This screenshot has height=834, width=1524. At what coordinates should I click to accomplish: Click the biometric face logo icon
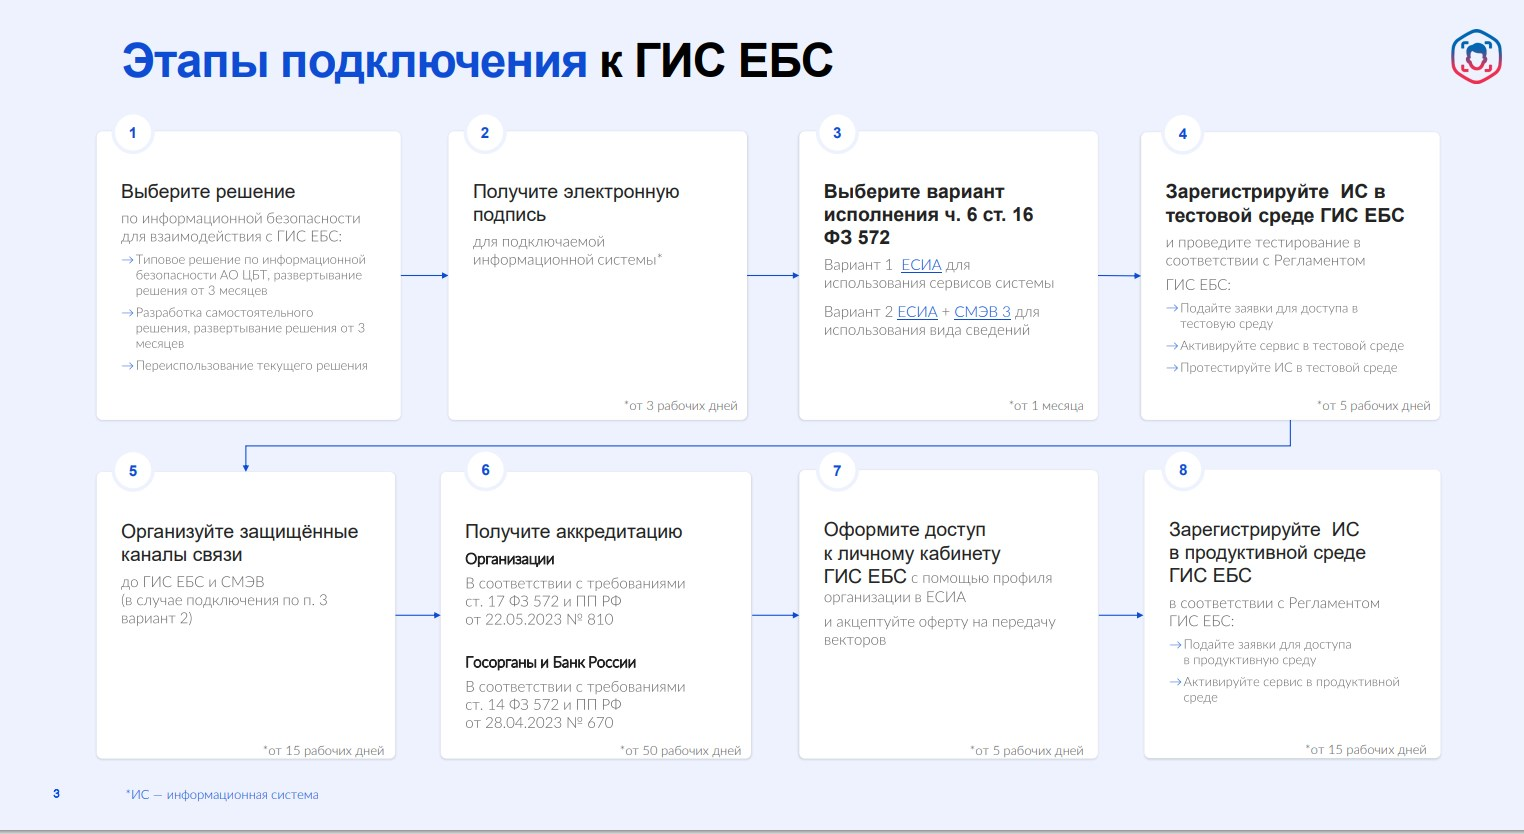click(x=1476, y=56)
